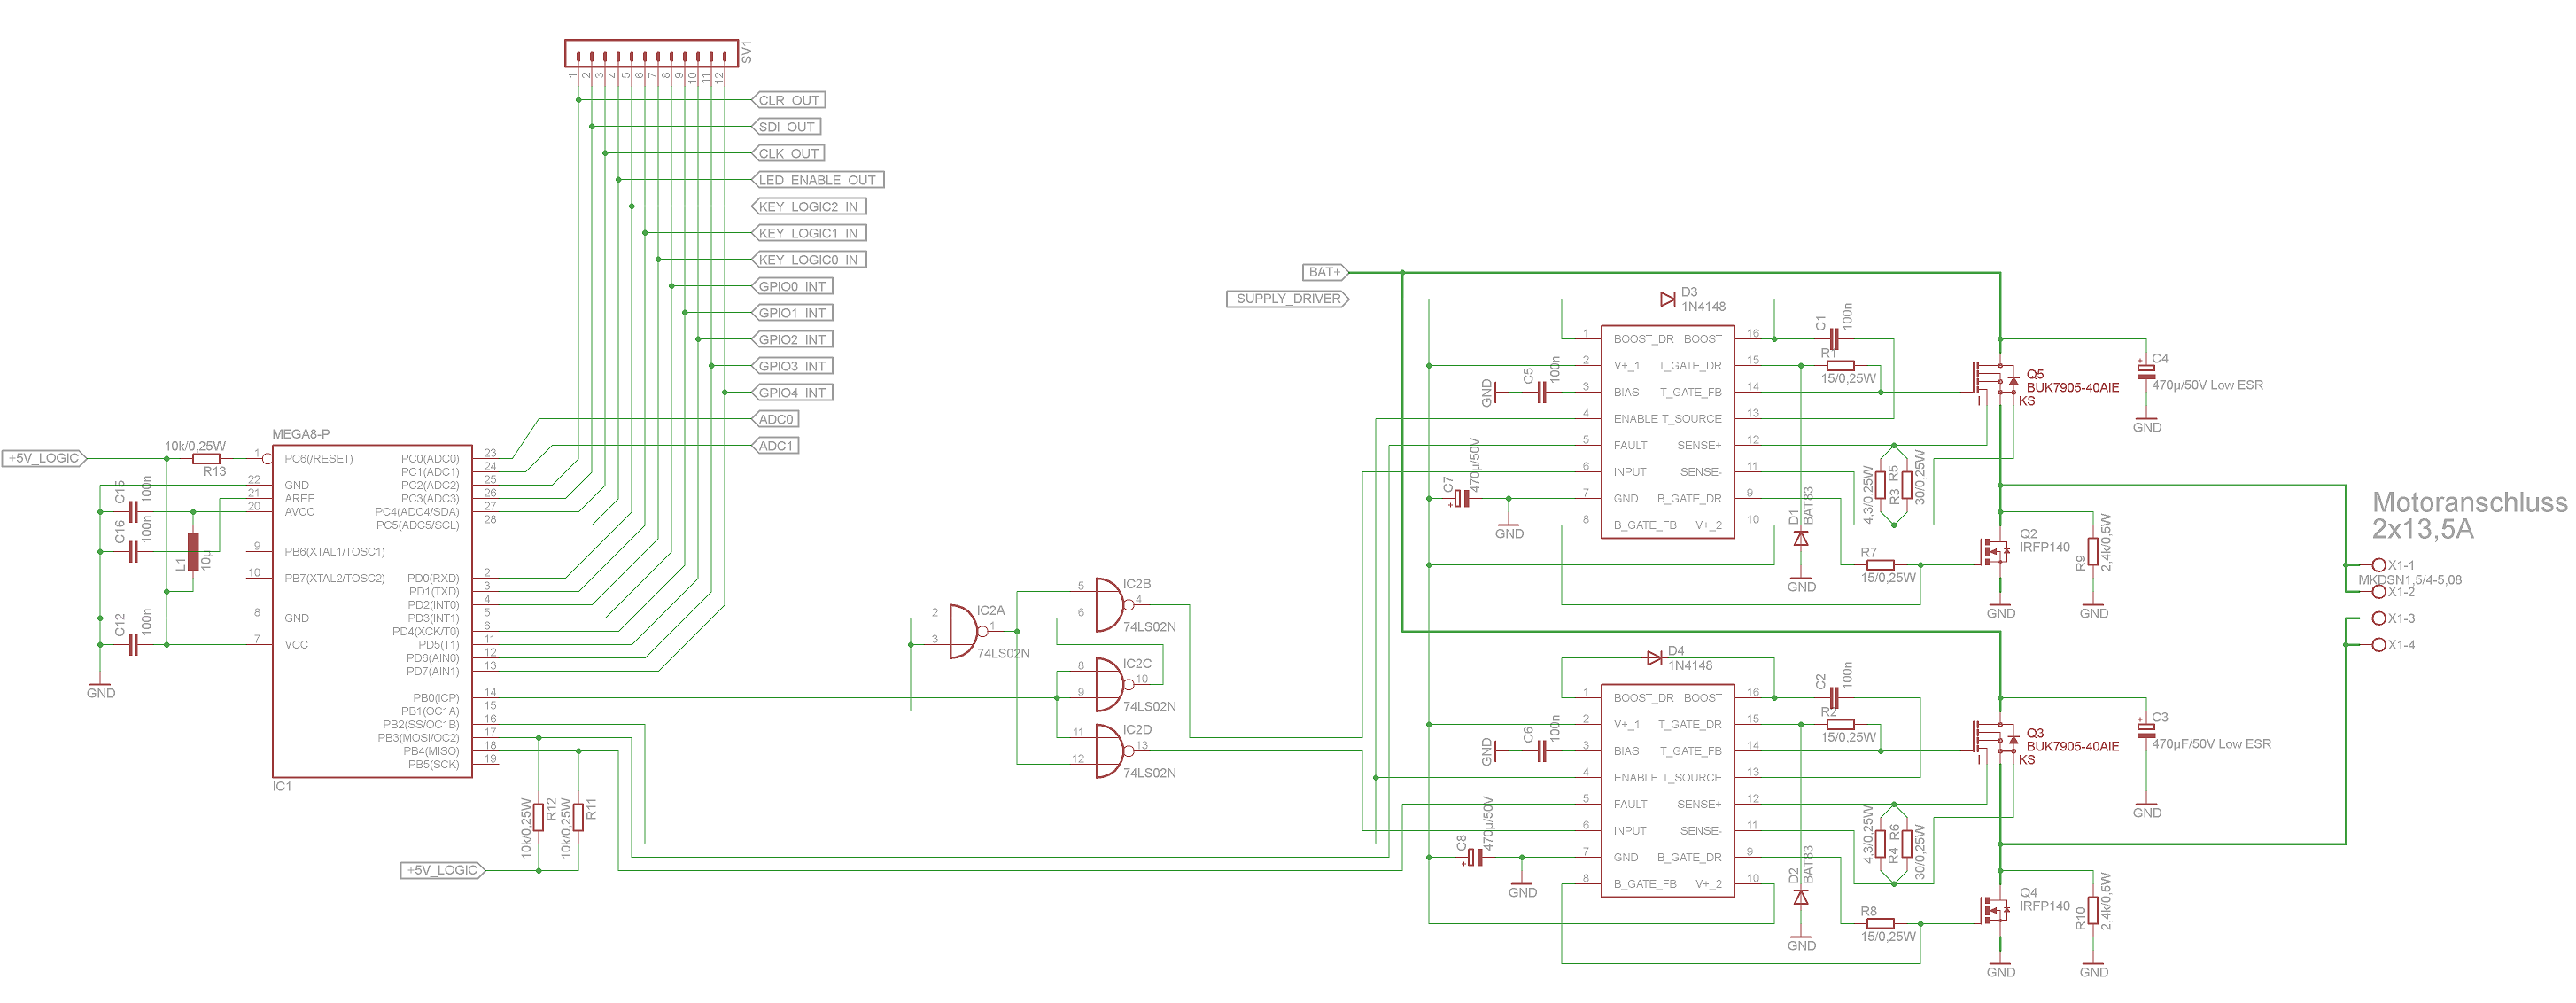Select capacitor C6 symbol

(x=1541, y=751)
